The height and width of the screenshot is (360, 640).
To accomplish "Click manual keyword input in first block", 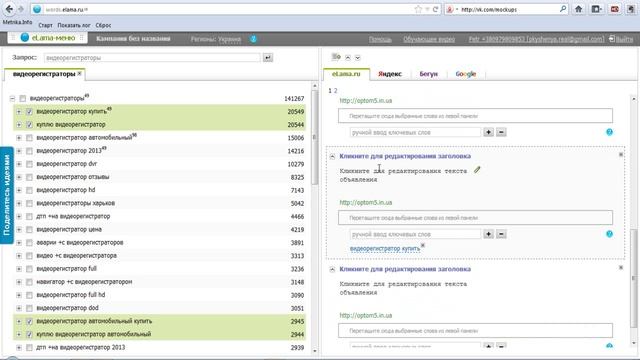I will (415, 132).
